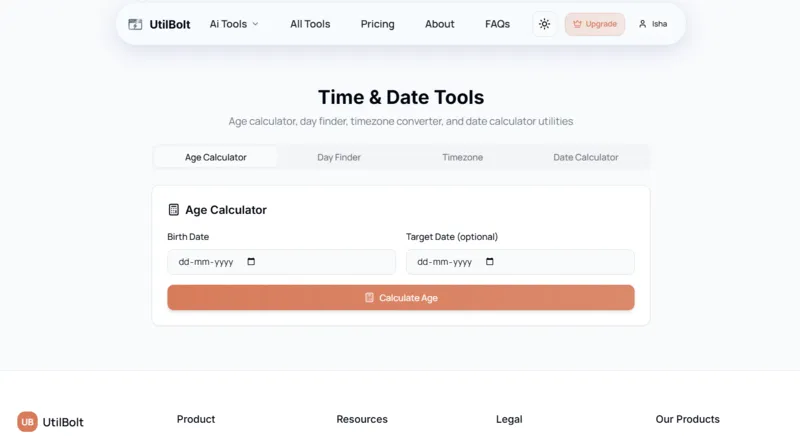Expand the Ai Tools dropdown
Screen dimensions: 800x437
234,24
